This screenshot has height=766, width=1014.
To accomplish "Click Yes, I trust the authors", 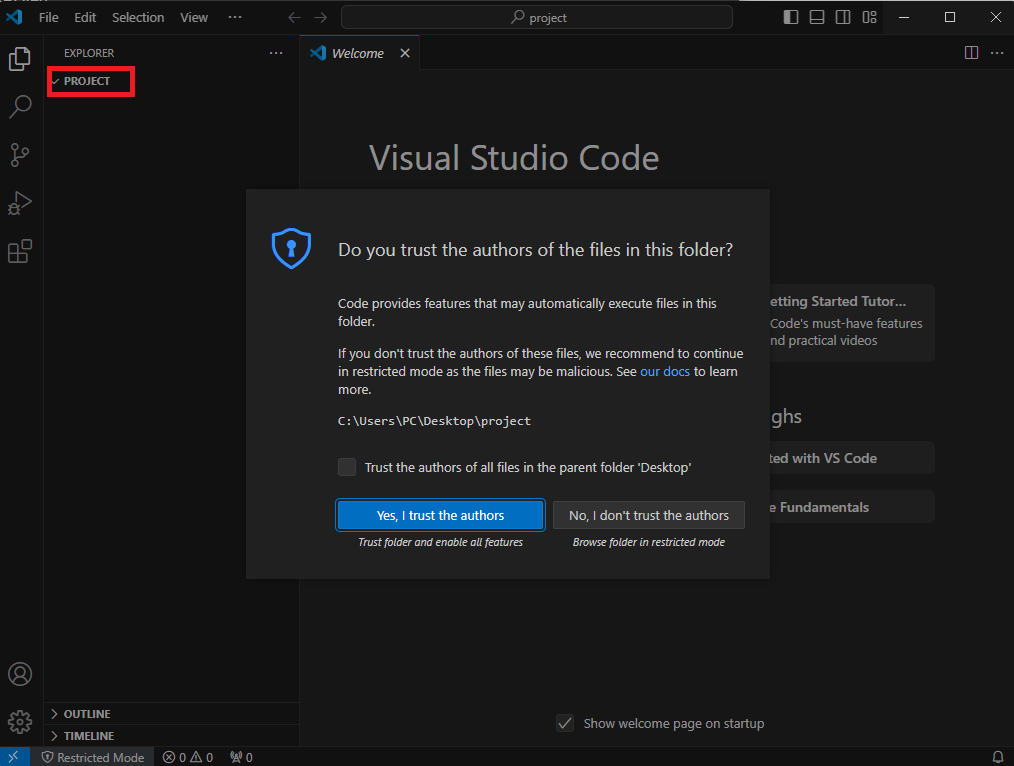I will (440, 515).
